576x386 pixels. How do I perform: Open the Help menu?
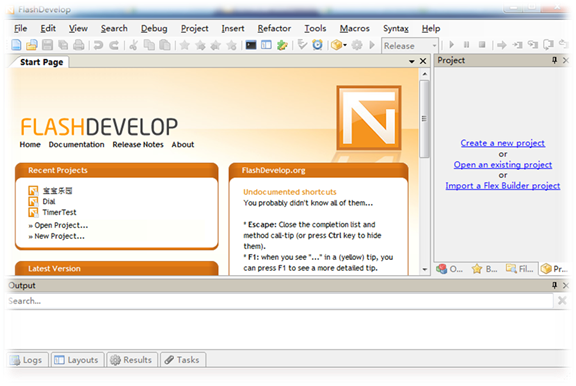click(x=431, y=28)
